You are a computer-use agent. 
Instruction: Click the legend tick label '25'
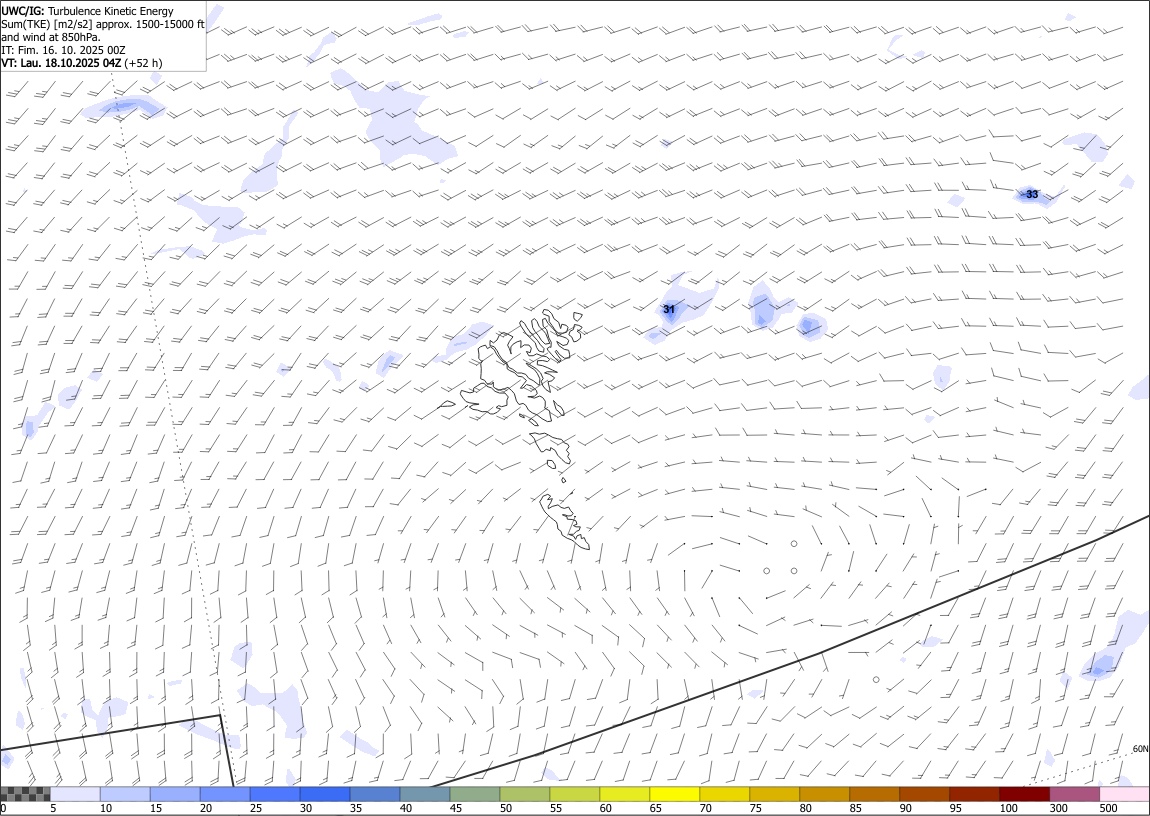tap(255, 808)
